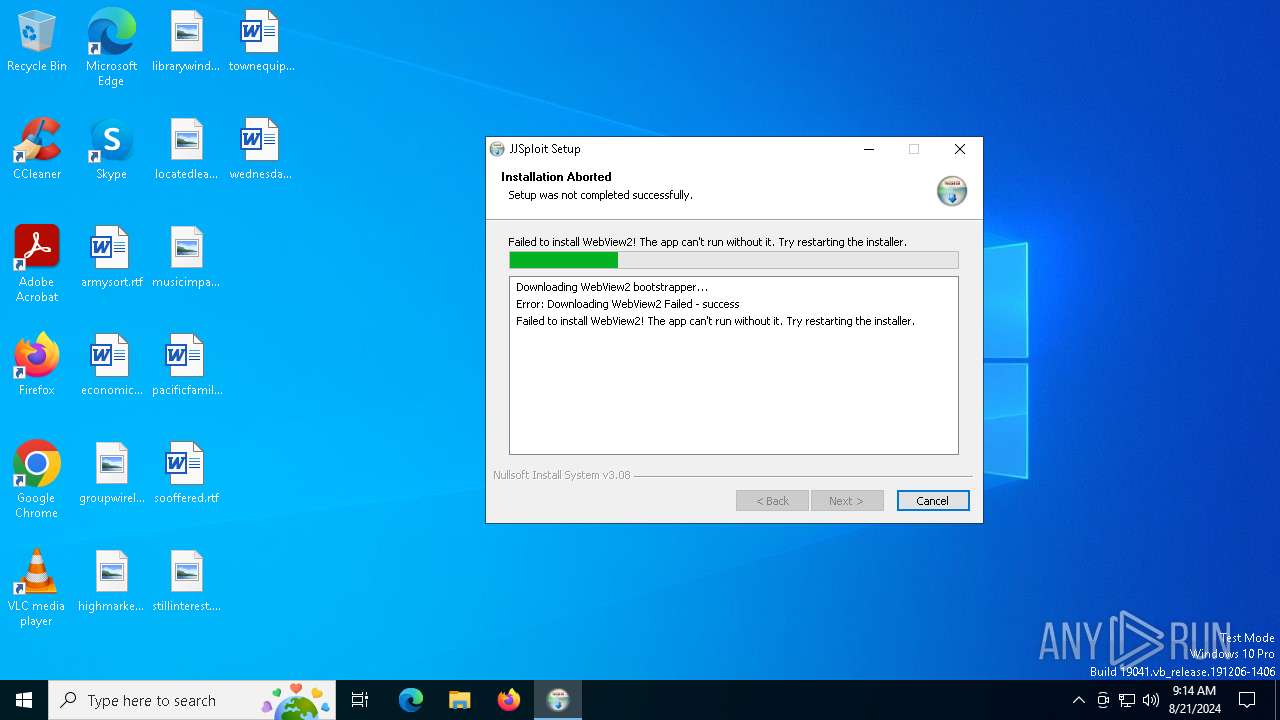
Task: Select the pacificfamil... Word document
Action: pos(186,366)
